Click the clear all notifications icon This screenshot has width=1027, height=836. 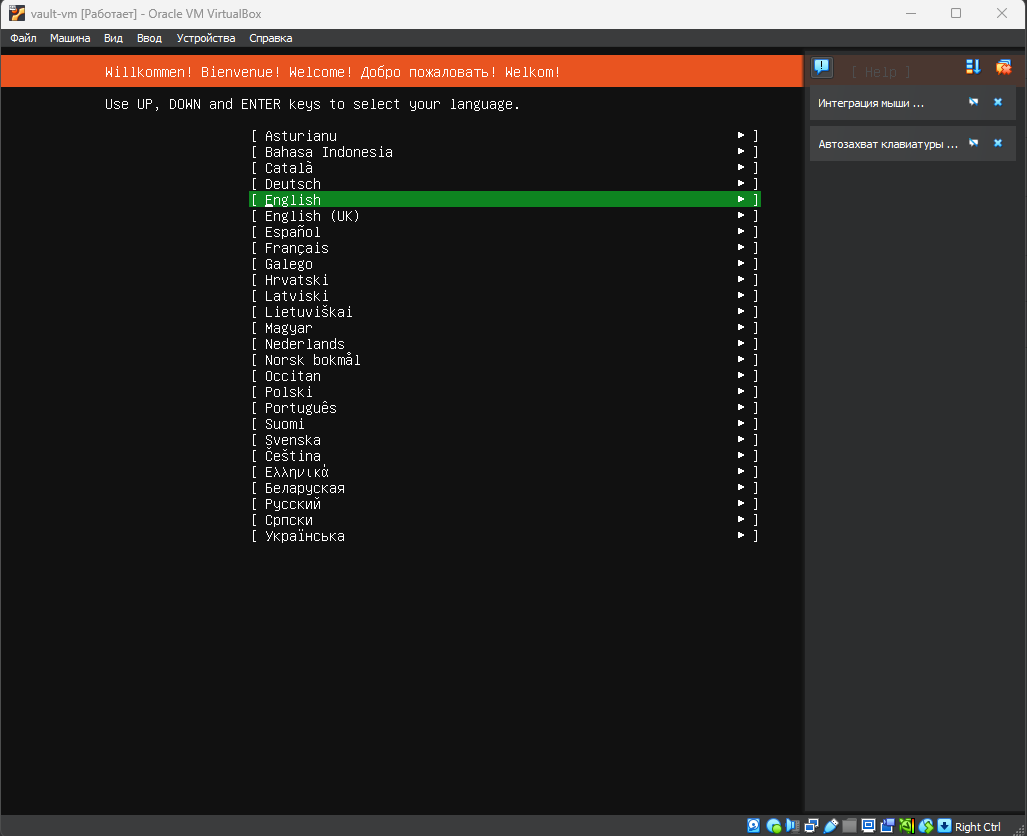1003,67
